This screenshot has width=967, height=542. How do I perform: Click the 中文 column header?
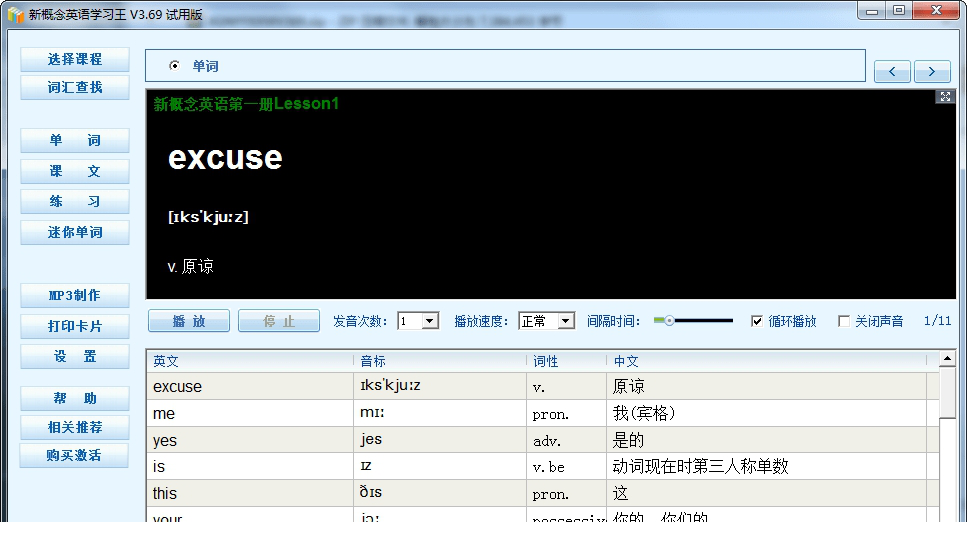(767, 361)
